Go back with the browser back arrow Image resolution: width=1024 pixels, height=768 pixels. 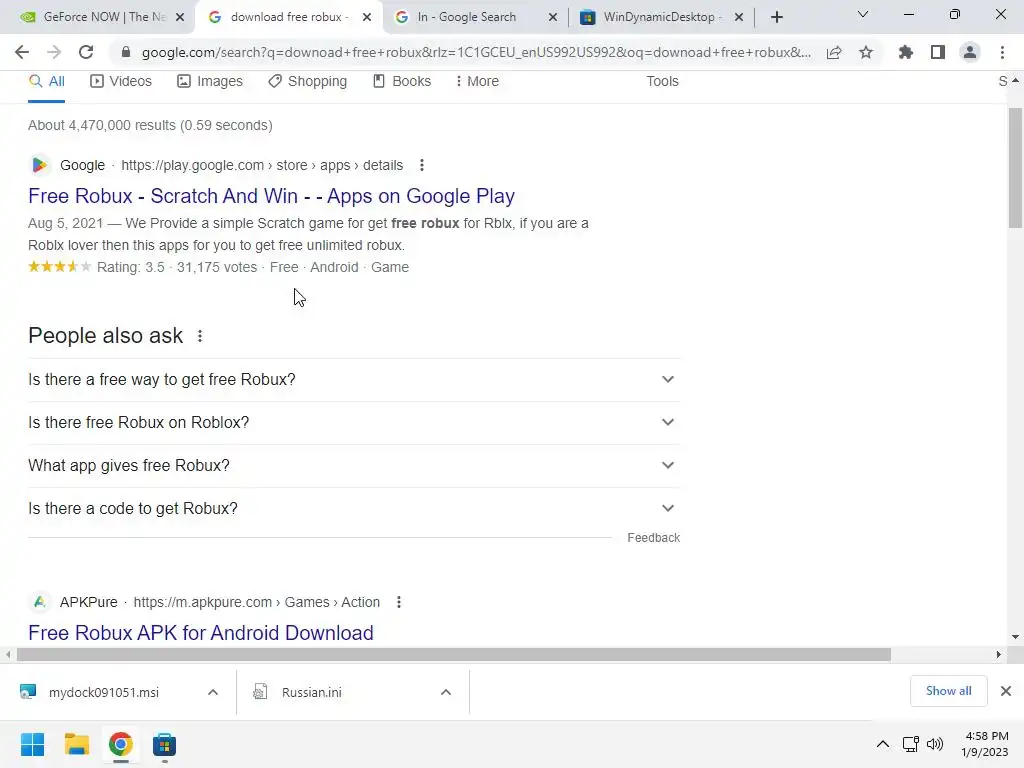[x=22, y=52]
